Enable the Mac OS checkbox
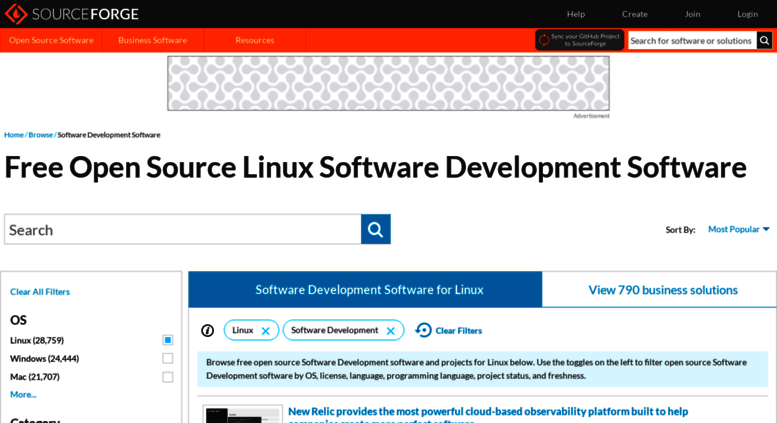The width and height of the screenshot is (777, 423). [x=167, y=377]
